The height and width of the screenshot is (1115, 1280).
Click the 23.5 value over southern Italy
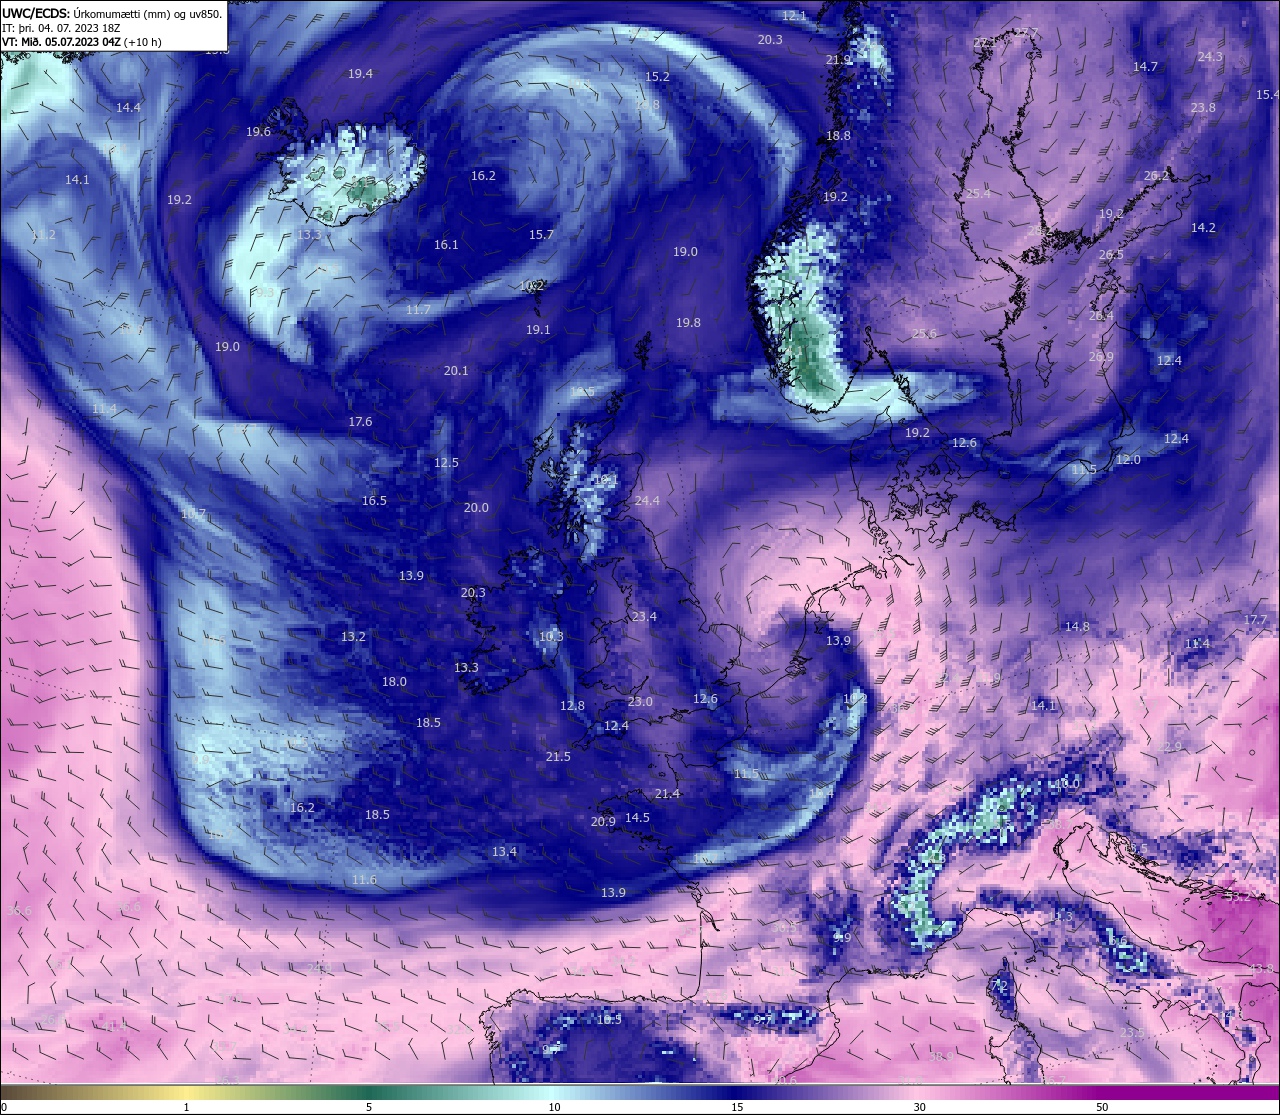click(x=1131, y=1033)
